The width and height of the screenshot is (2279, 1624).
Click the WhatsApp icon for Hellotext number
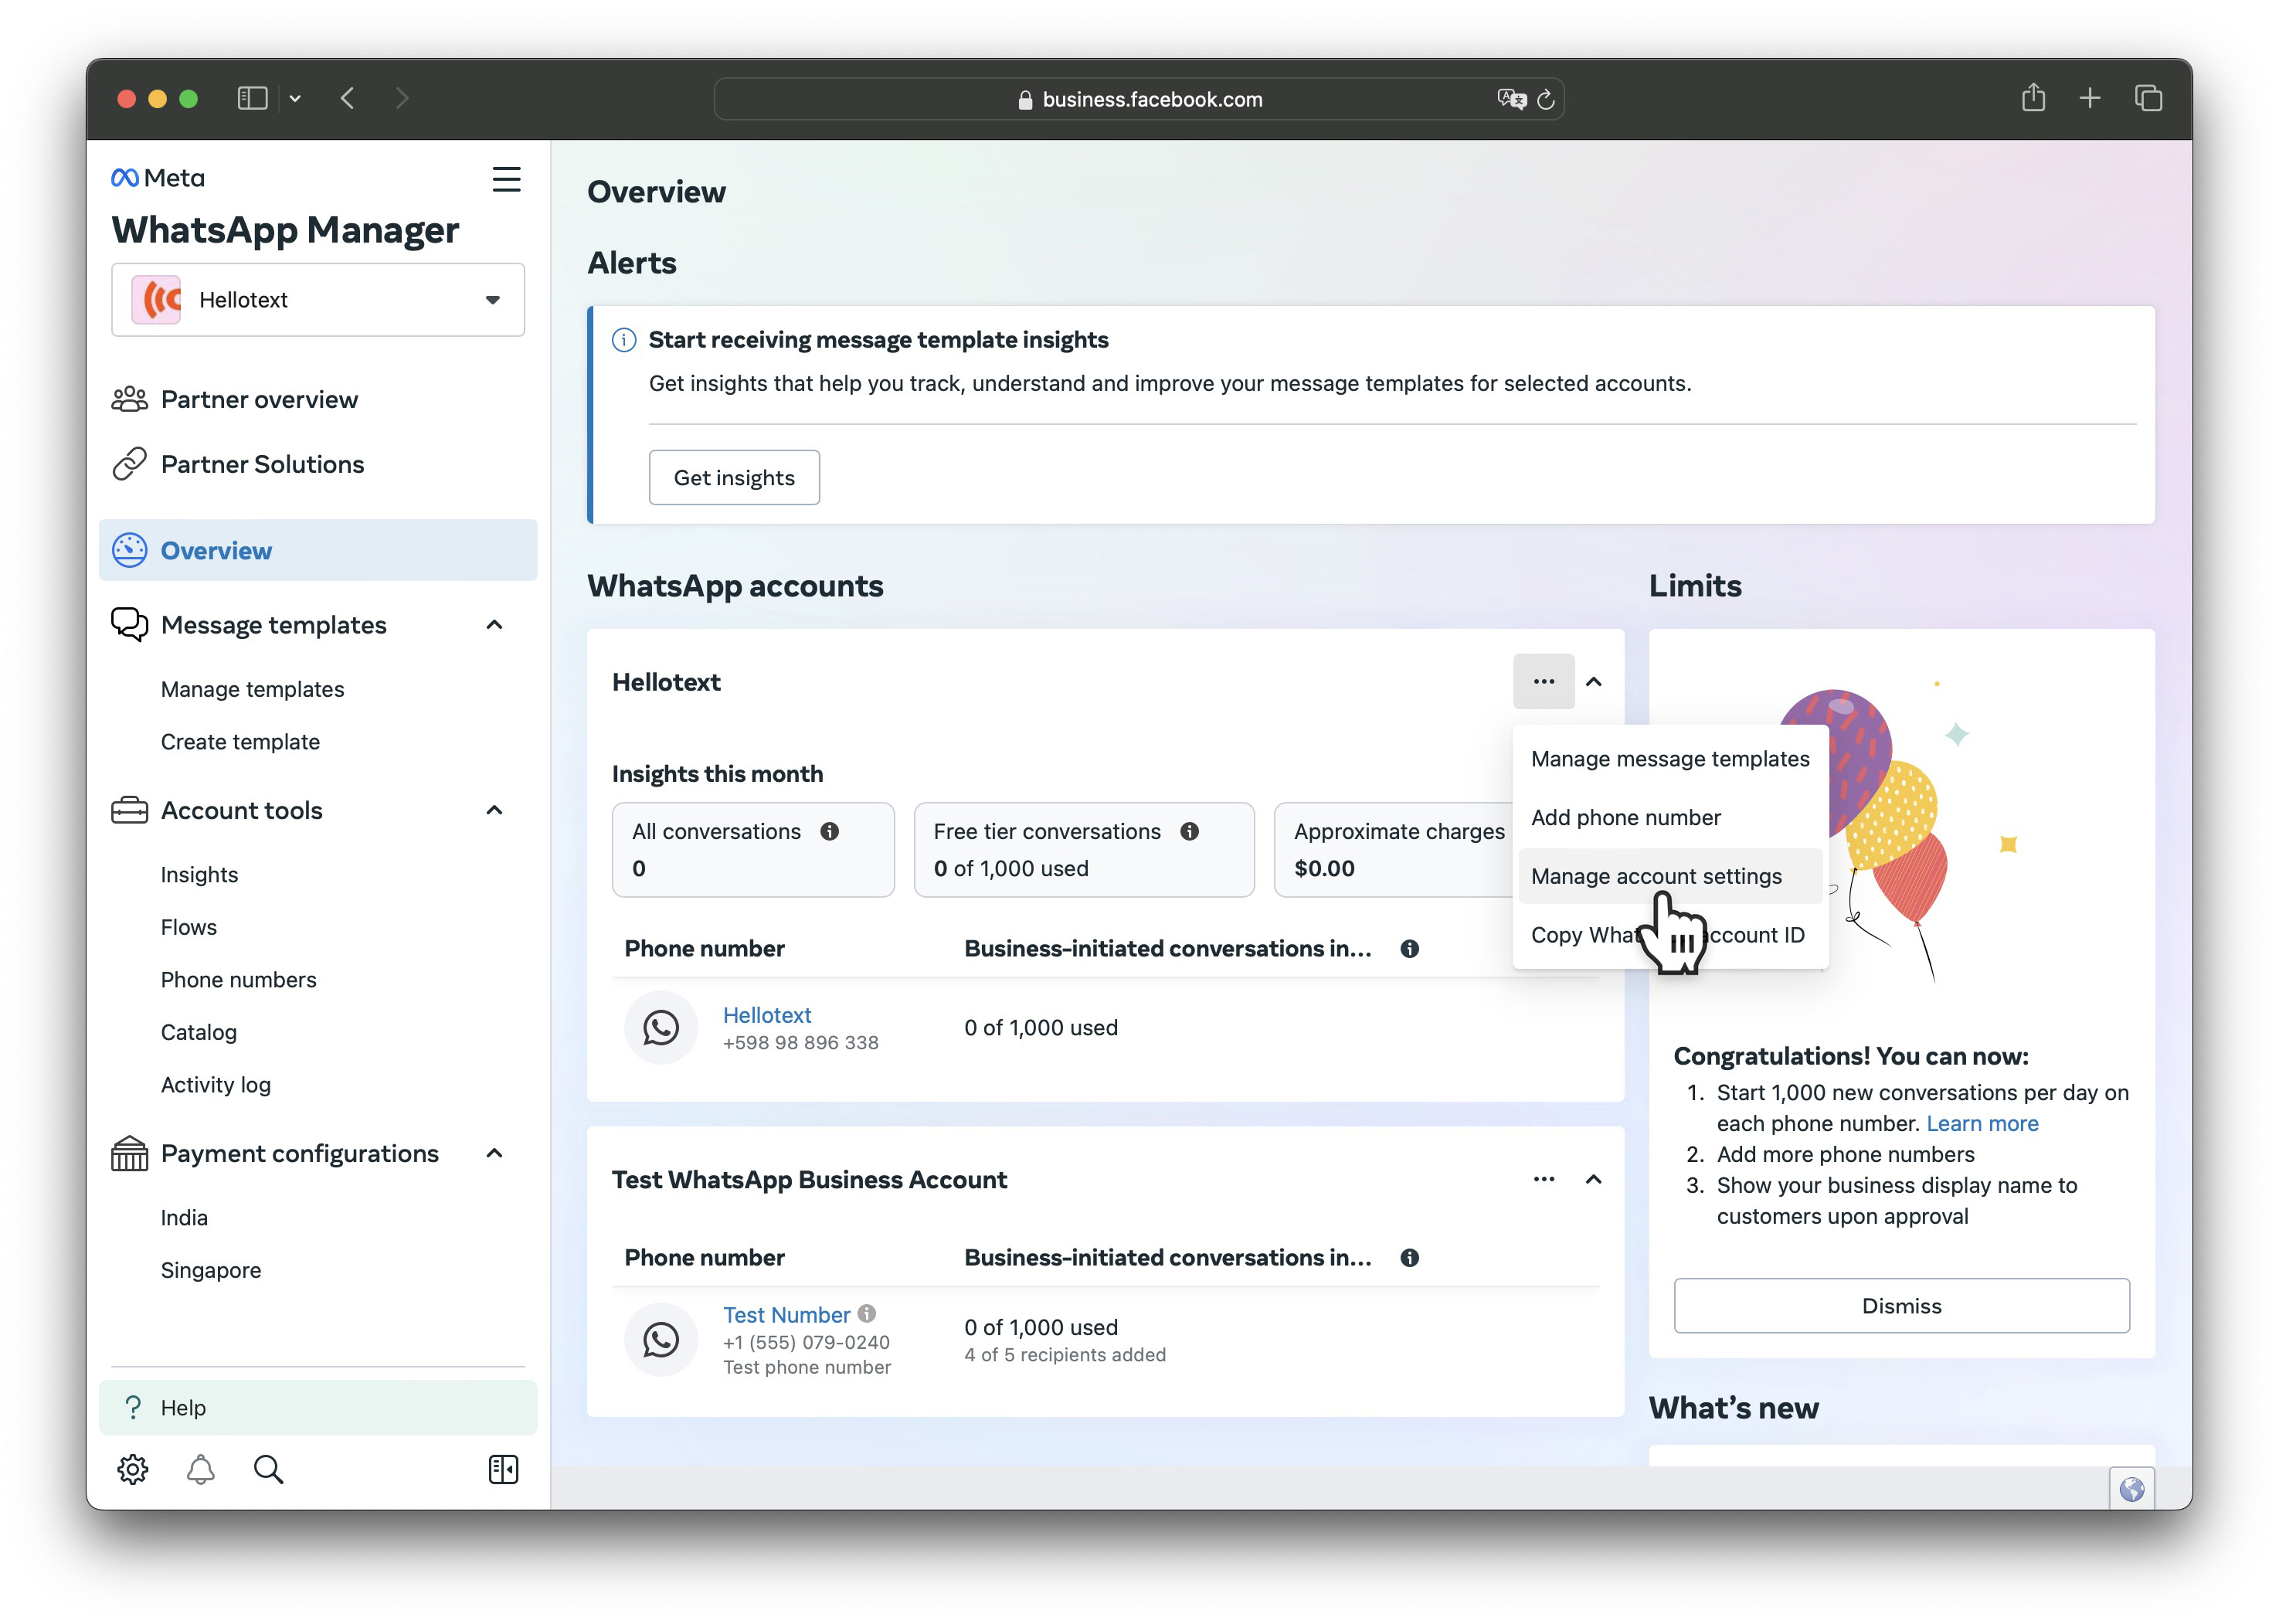pyautogui.click(x=661, y=1027)
